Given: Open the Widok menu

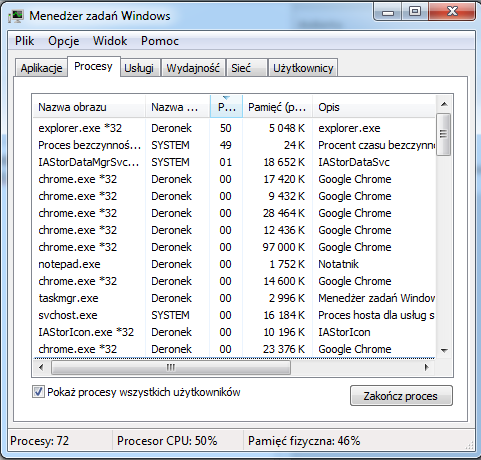Looking at the screenshot, I should (110, 41).
